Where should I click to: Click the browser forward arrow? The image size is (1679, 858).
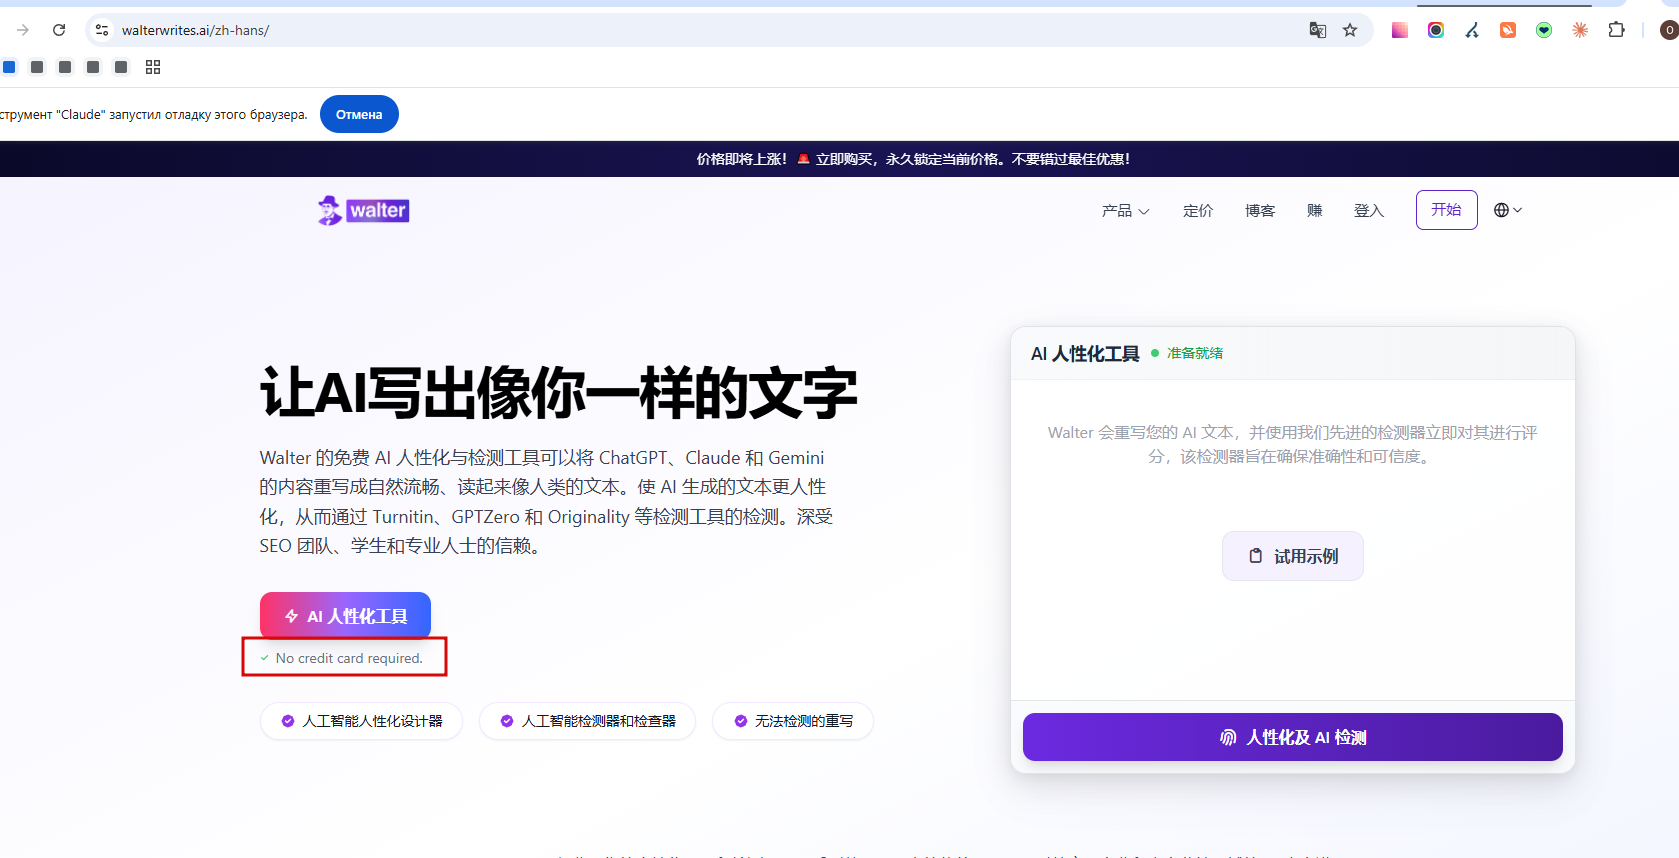coord(23,30)
